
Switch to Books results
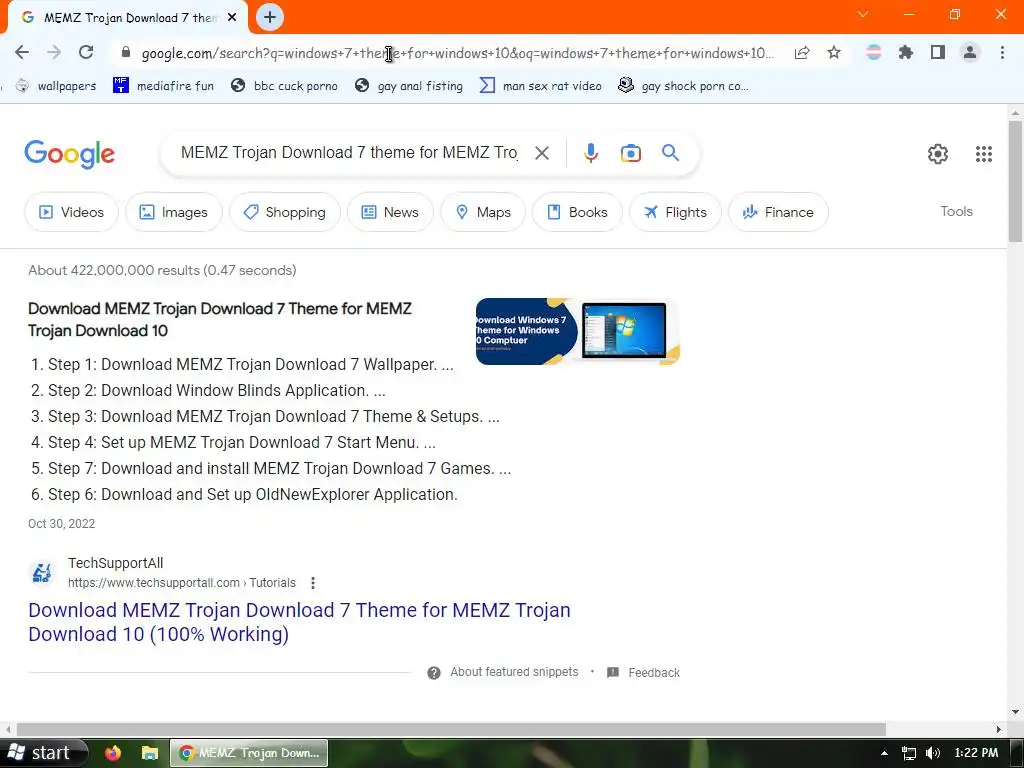coord(577,212)
